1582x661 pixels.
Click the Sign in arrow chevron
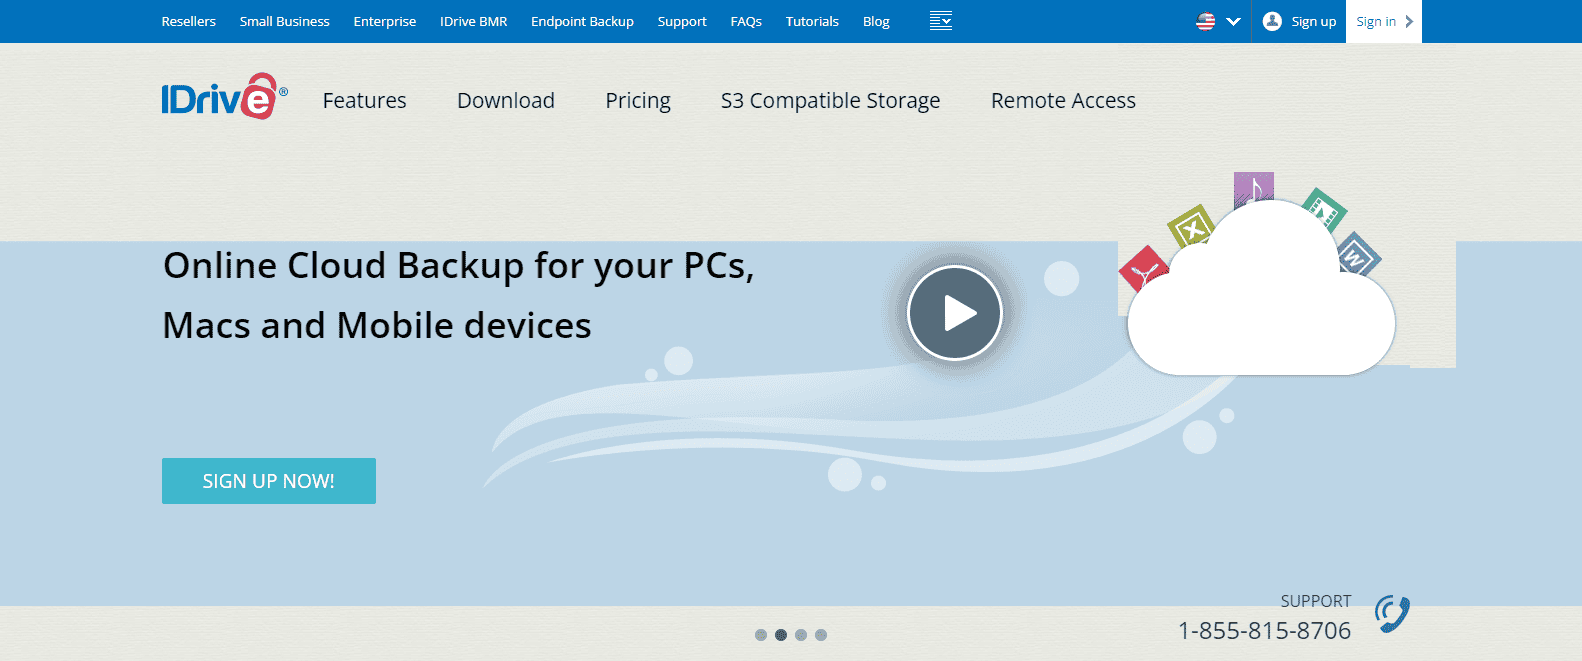tap(1407, 21)
